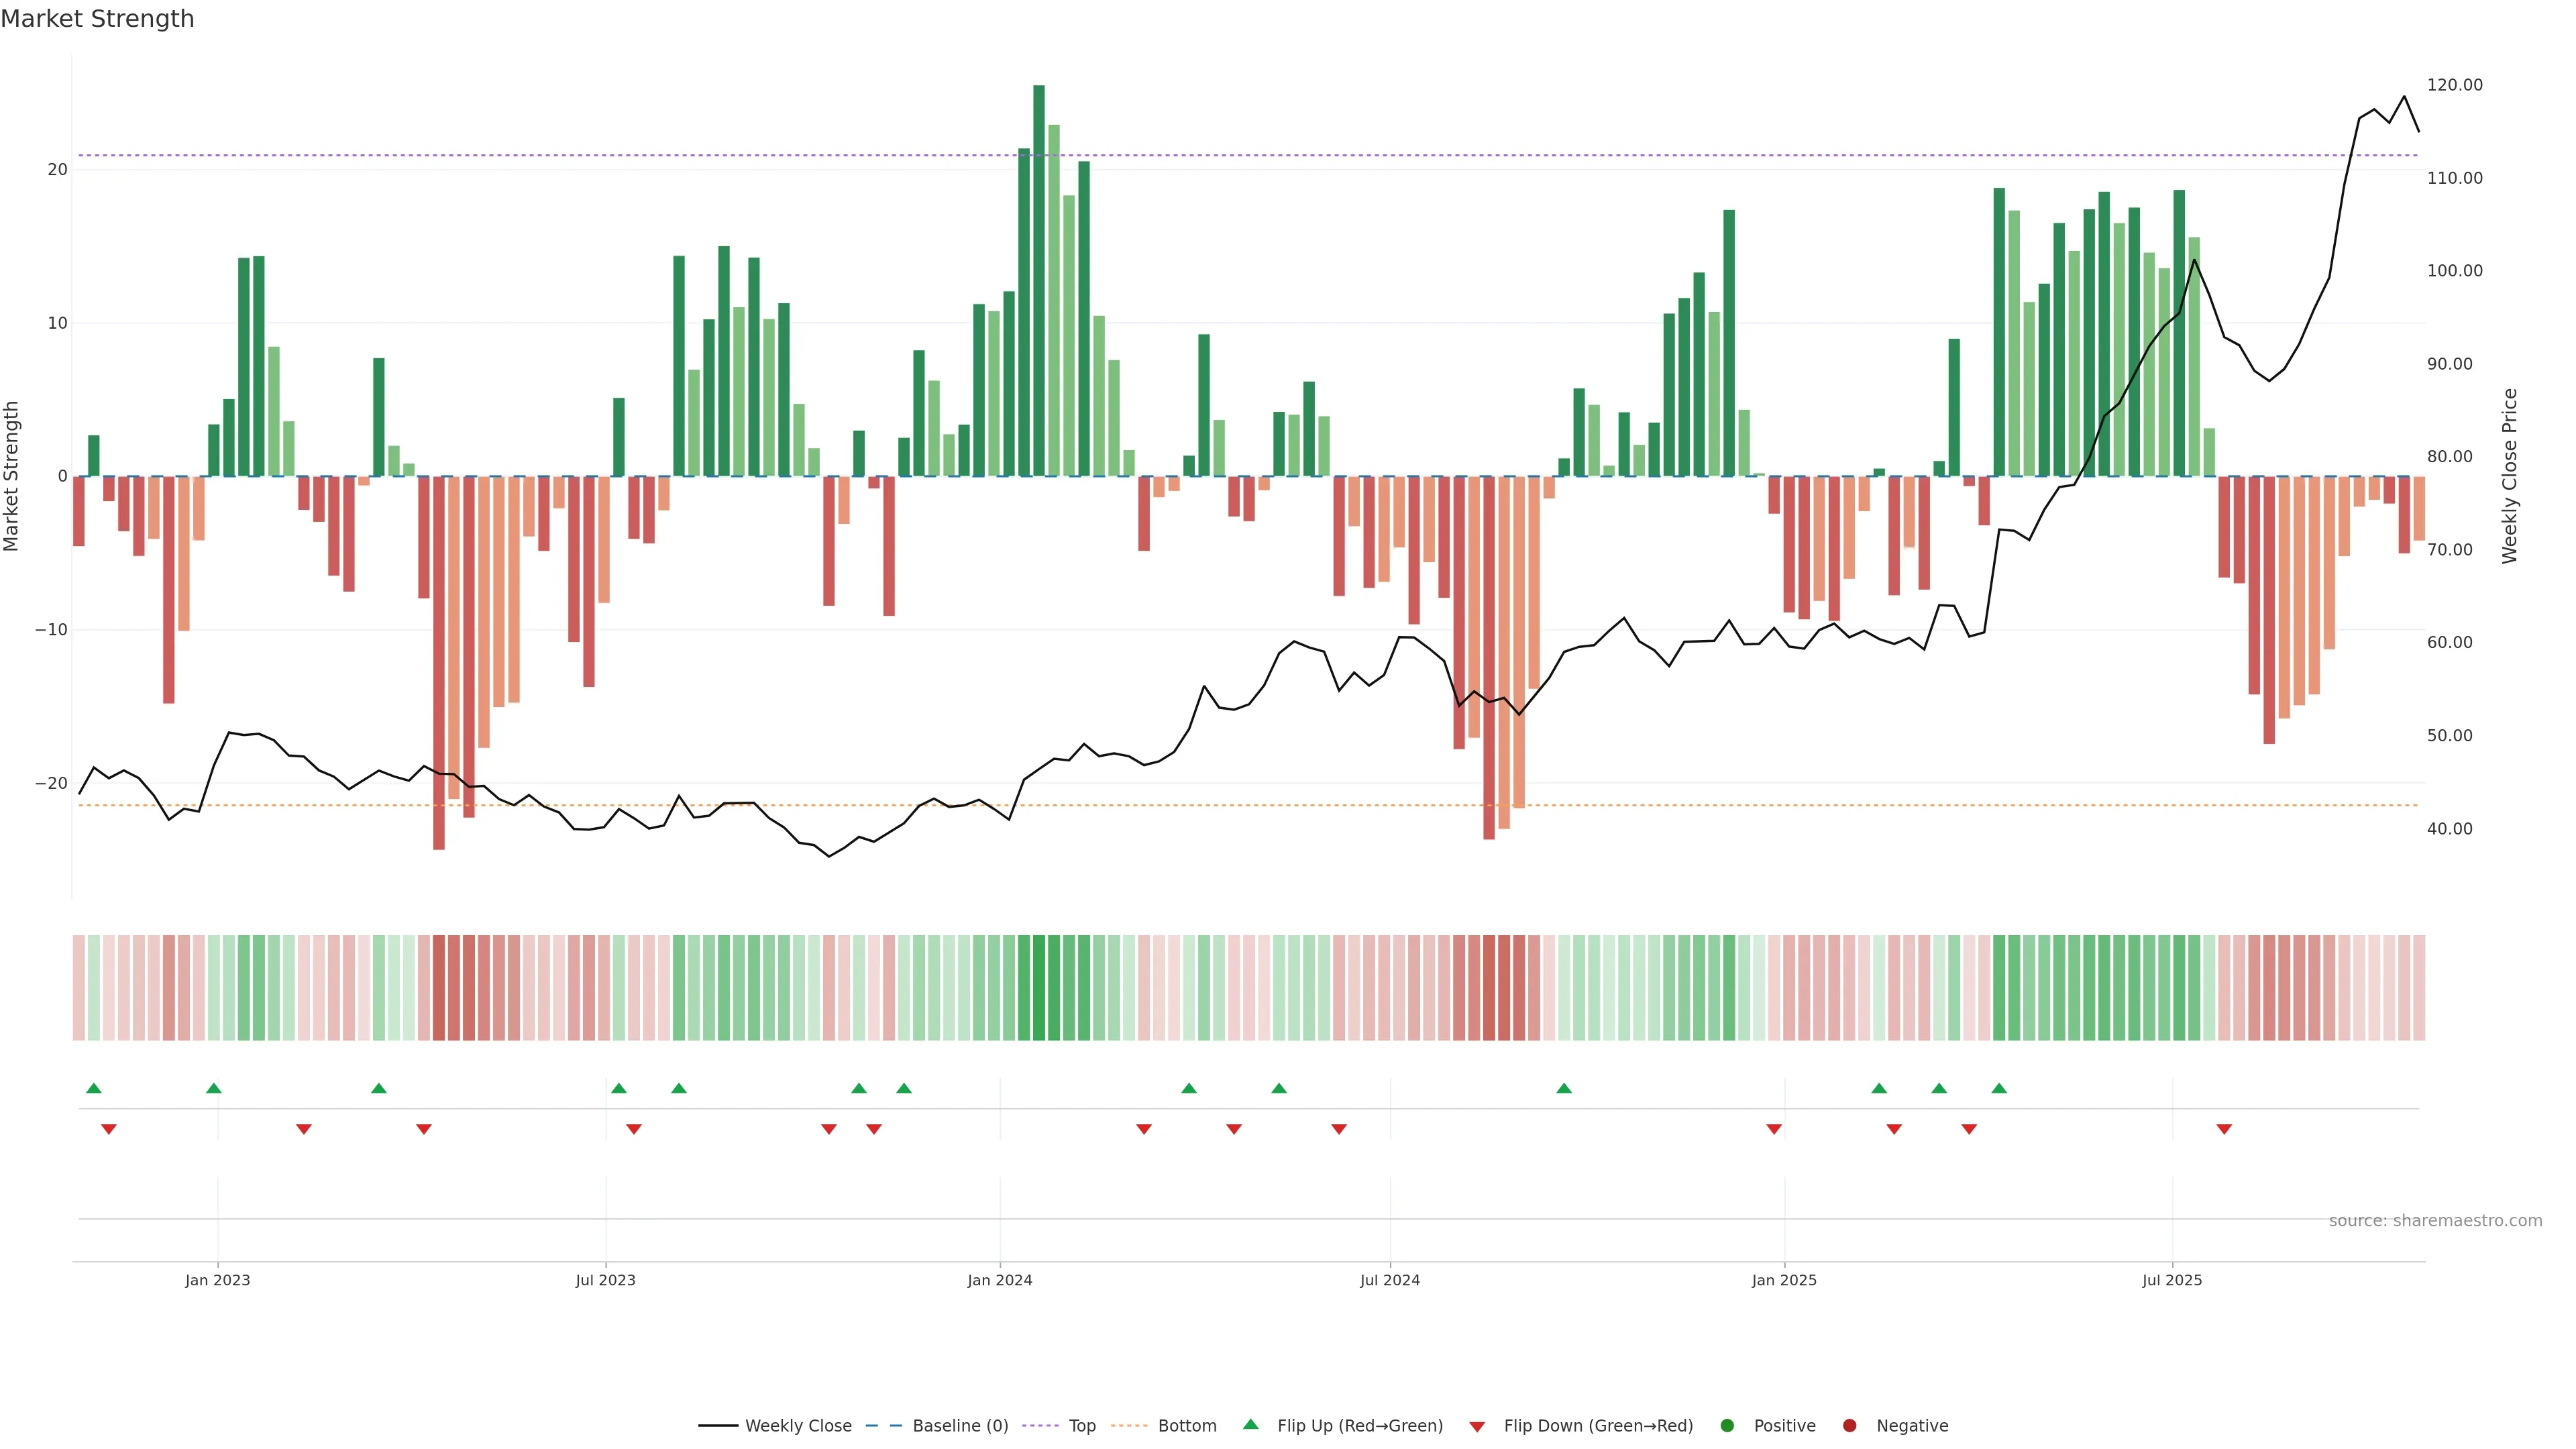Click the first green flip-up triangle marker on the left

pos(94,1088)
